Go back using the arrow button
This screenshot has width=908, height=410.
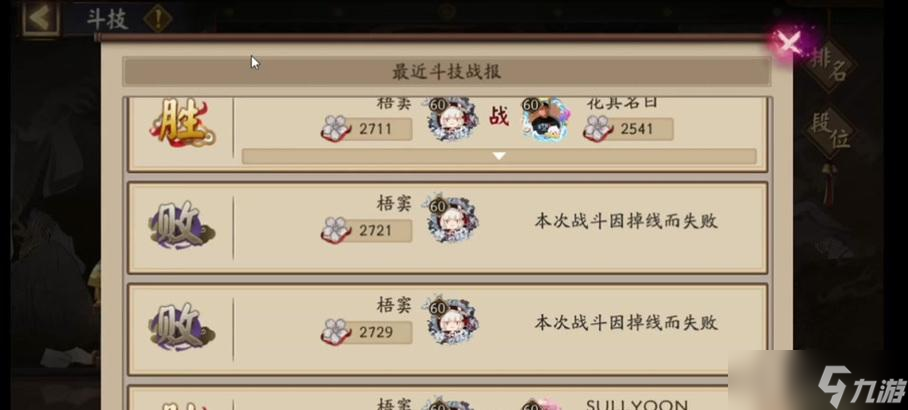[41, 18]
